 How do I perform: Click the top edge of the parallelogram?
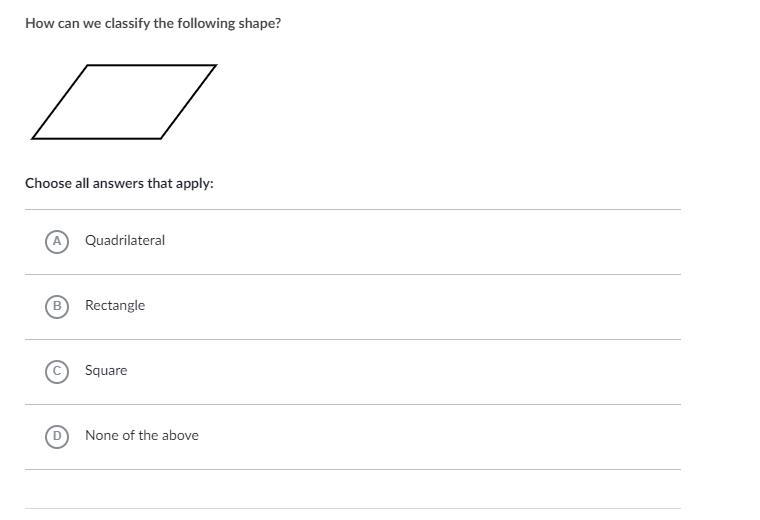[152, 65]
